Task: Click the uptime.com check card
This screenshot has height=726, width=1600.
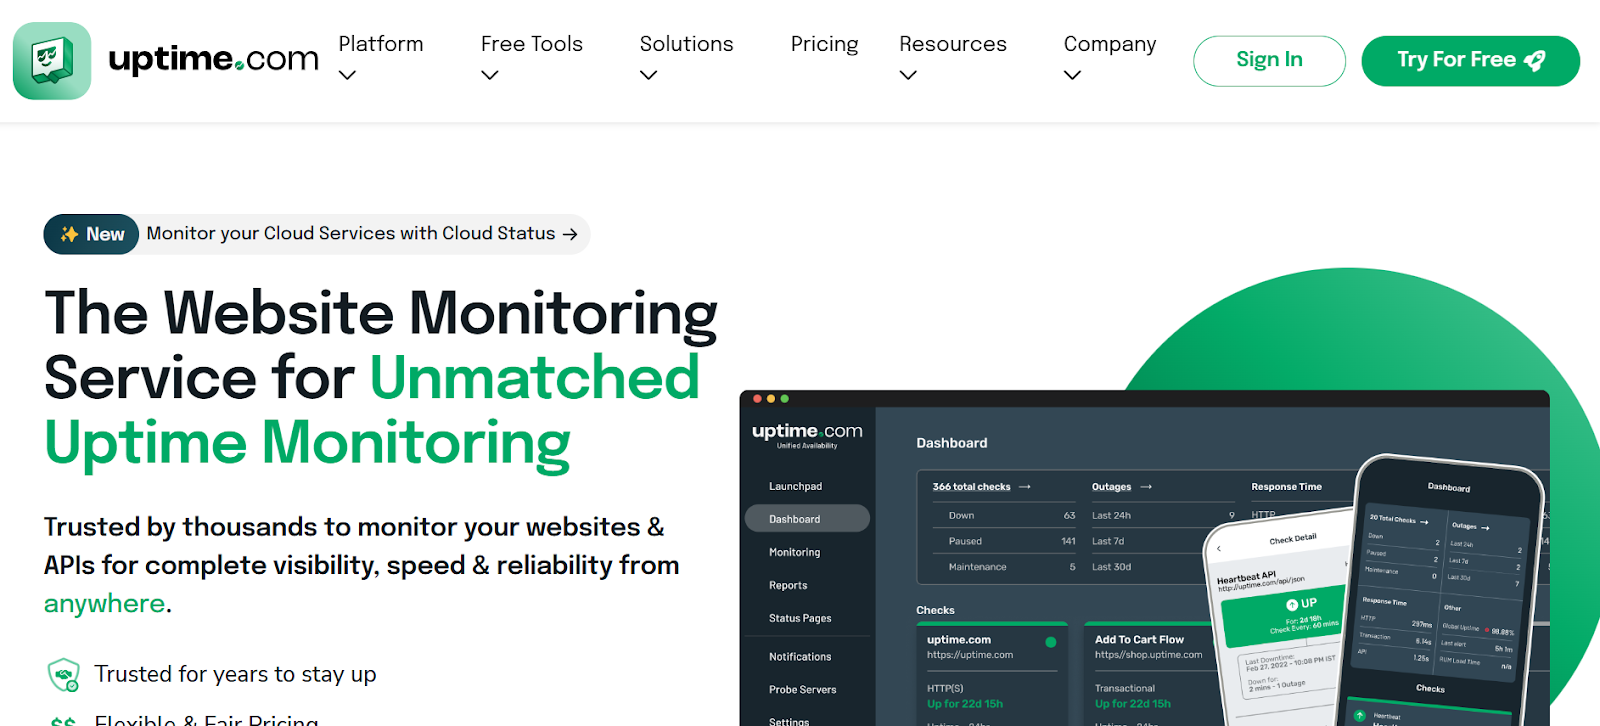Action: point(992,674)
